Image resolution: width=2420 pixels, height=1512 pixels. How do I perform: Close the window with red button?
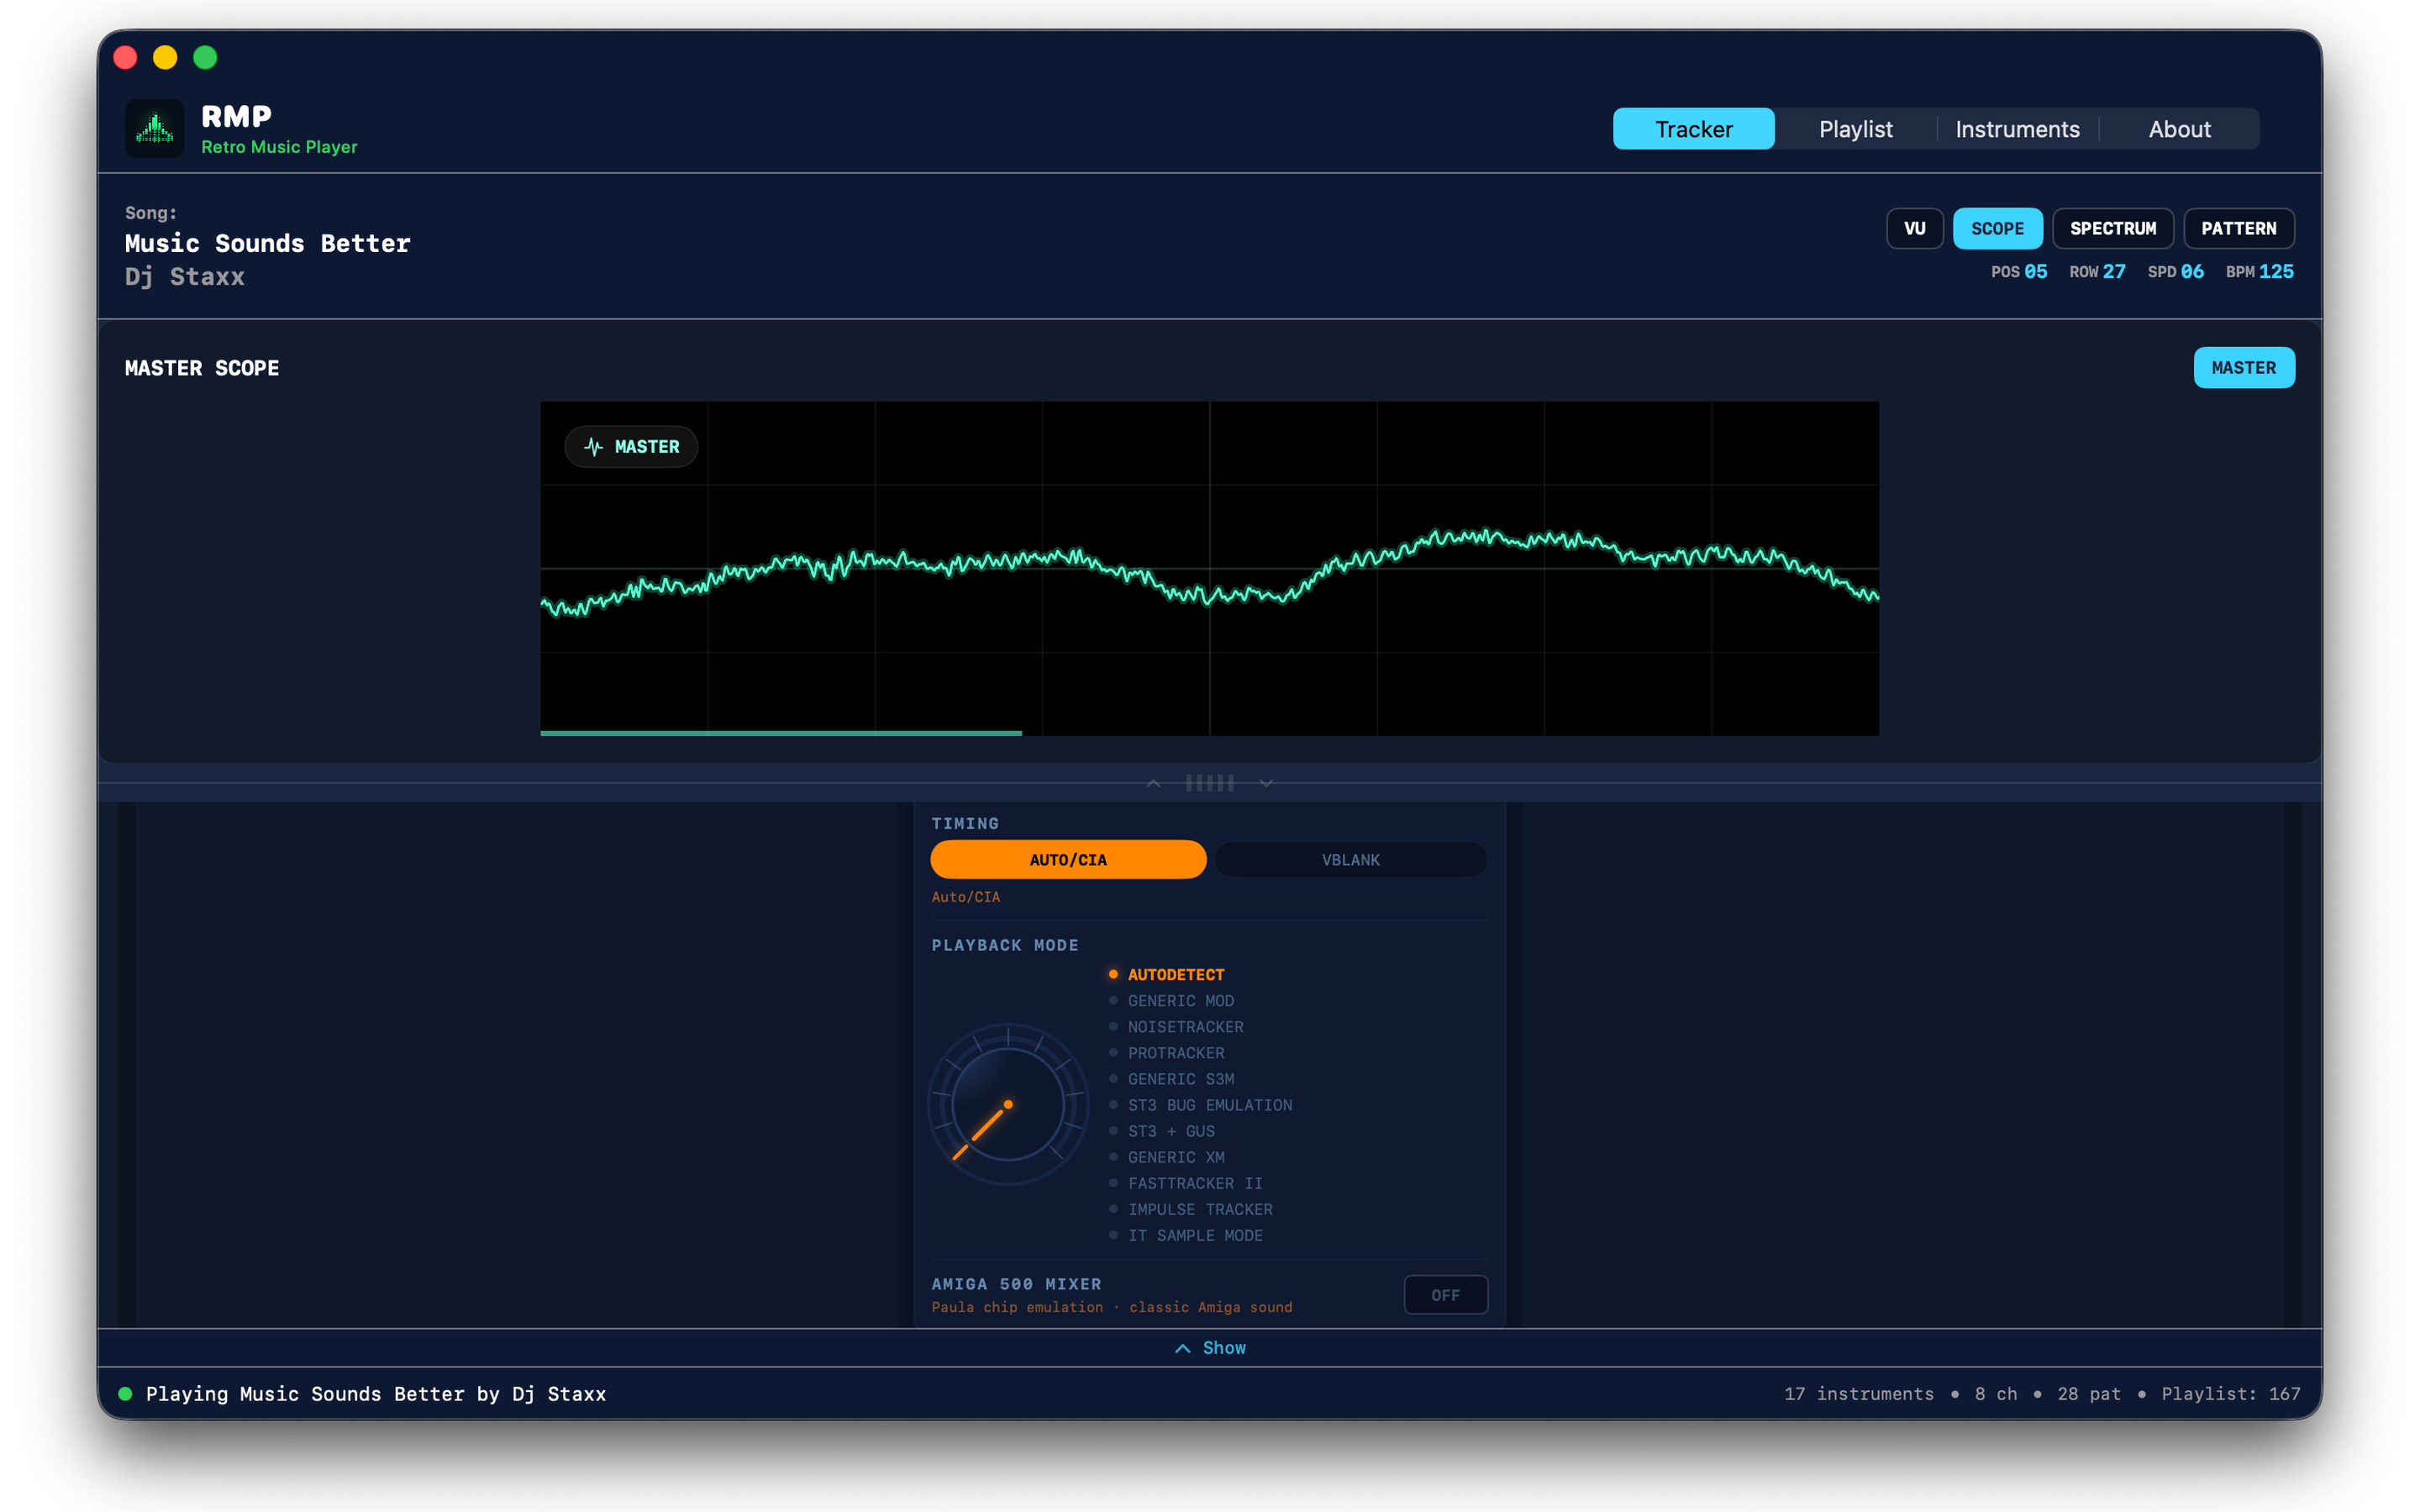125,57
